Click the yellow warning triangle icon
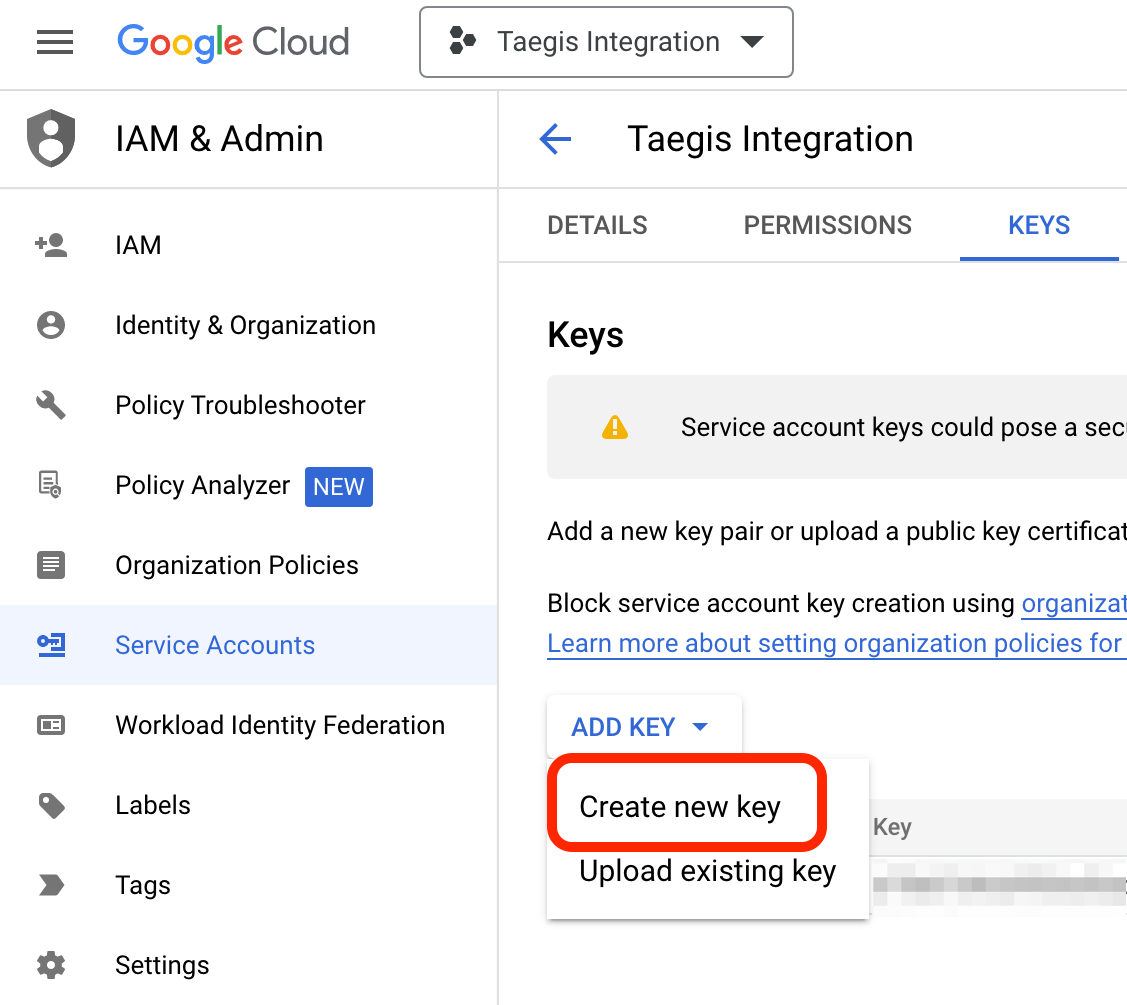Image resolution: width=1127 pixels, height=1005 pixels. coord(615,427)
